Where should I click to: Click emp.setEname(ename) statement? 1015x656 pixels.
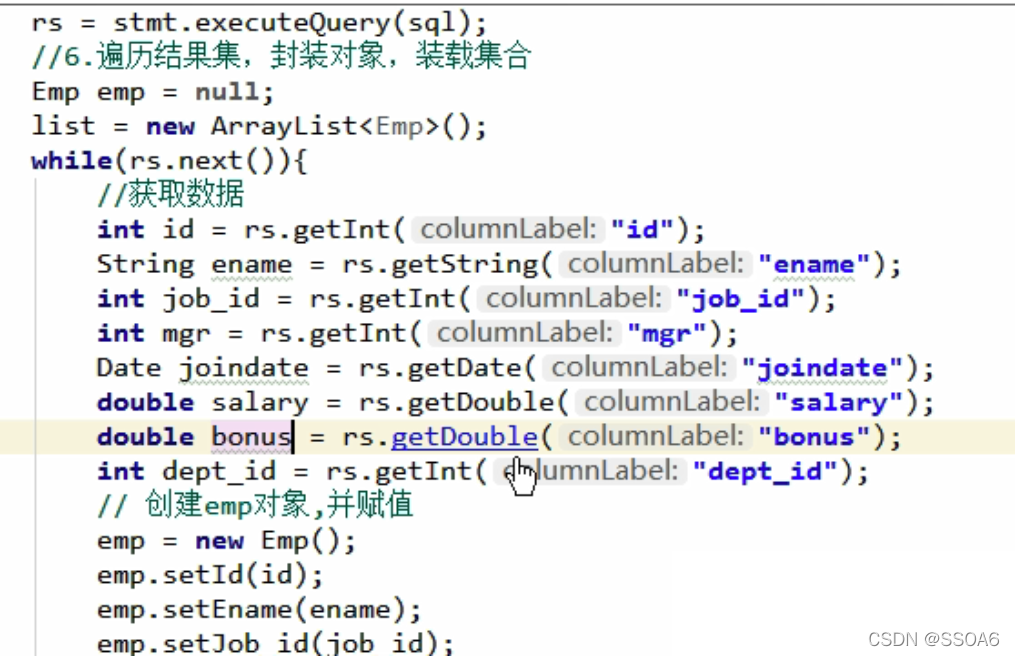coord(259,610)
